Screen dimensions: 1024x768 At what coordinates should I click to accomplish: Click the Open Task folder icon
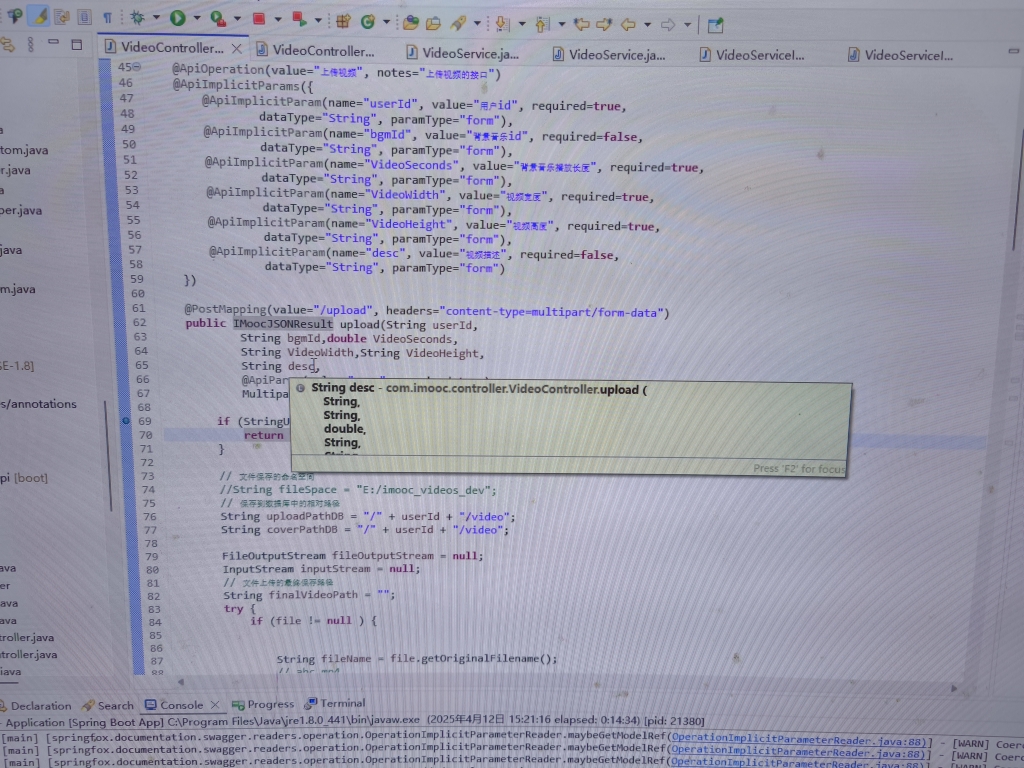pos(434,24)
